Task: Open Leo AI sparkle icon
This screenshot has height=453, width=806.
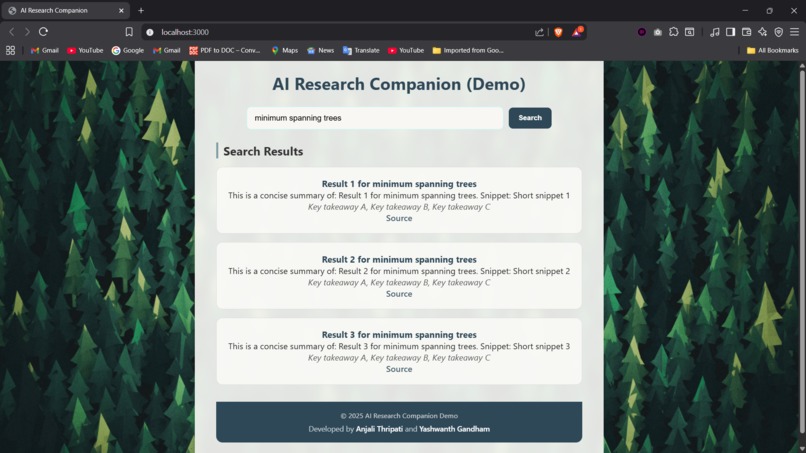Action: (x=762, y=32)
